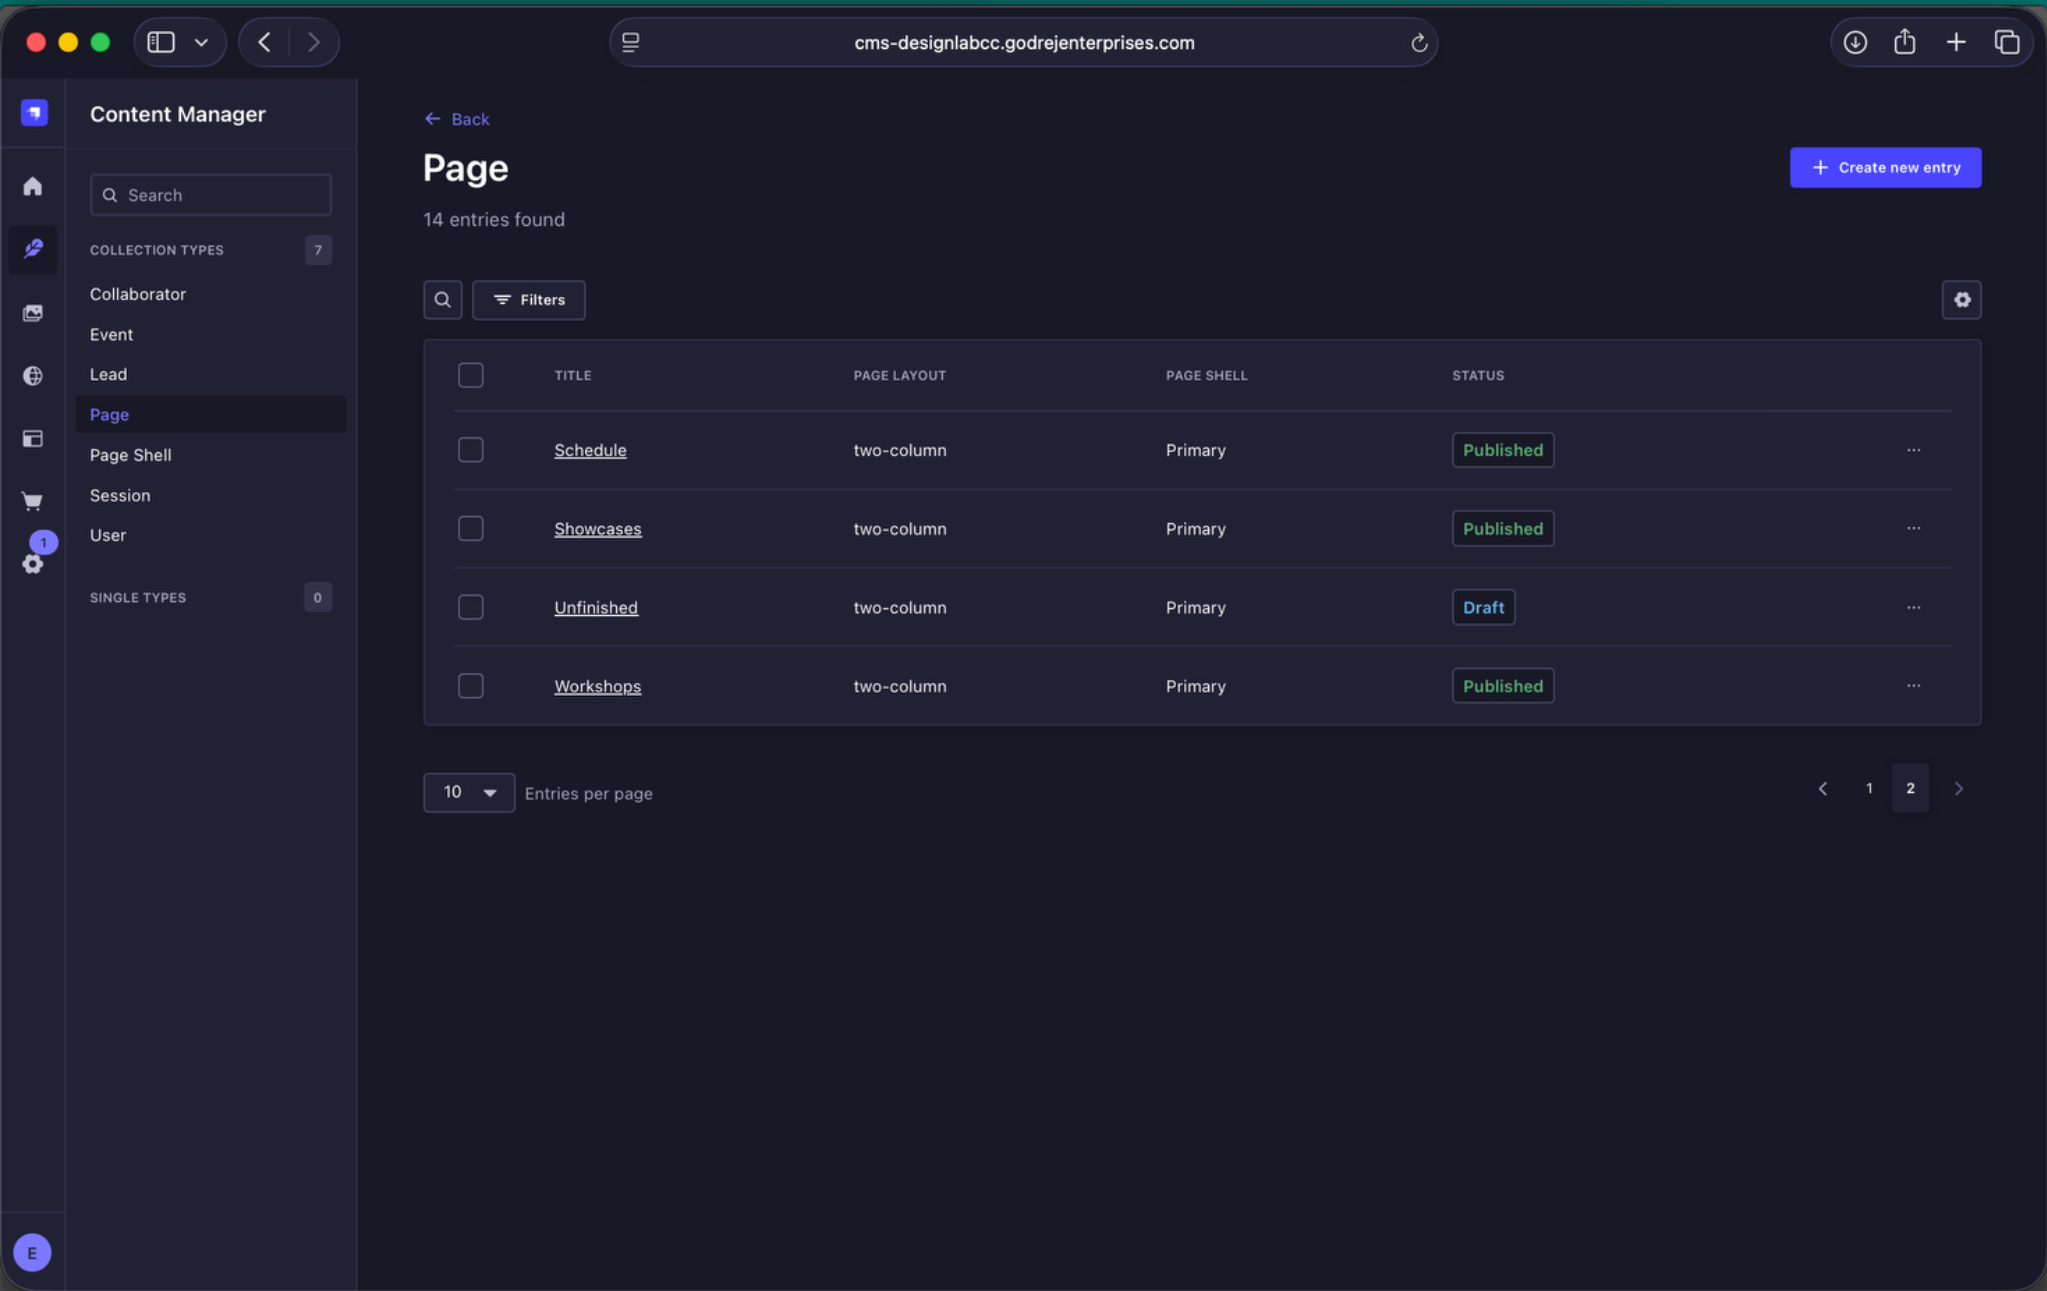The width and height of the screenshot is (2047, 1291).
Task: Click the Back link
Action: pos(456,119)
